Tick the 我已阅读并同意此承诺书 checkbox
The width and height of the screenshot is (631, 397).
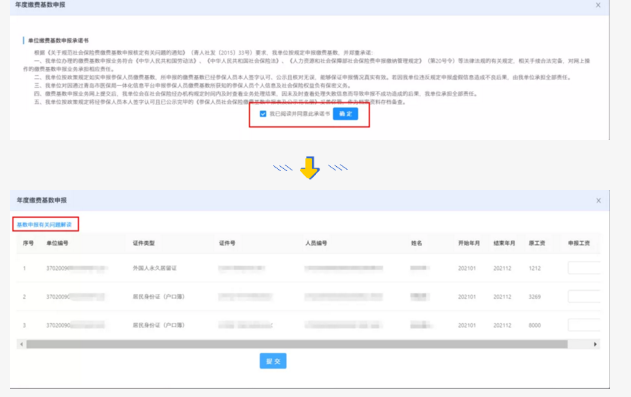(x=263, y=114)
